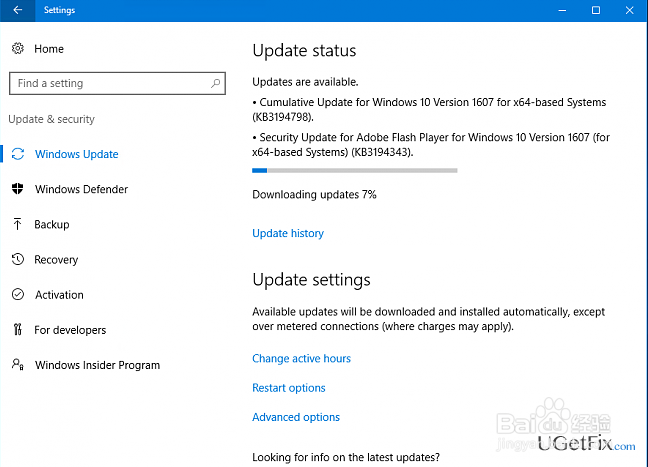Open Restart options link
Image resolution: width=648 pixels, height=467 pixels.
288,388
